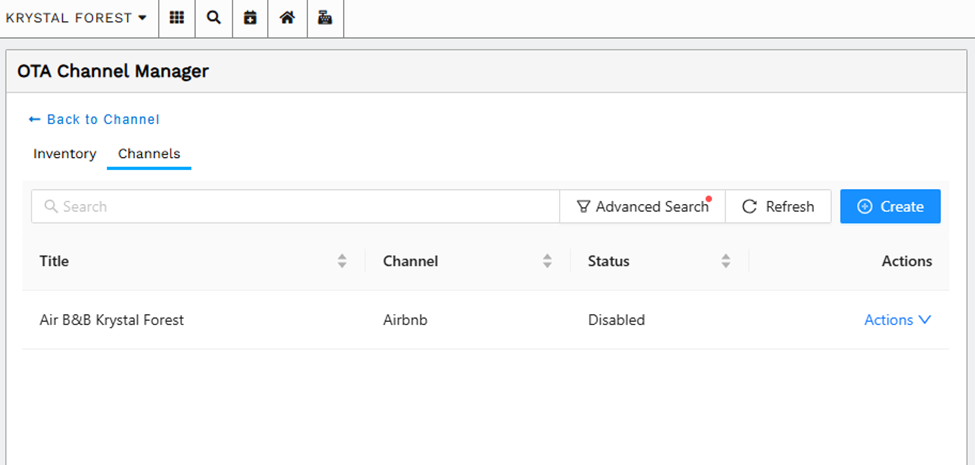Follow the Back to Channel link
Viewport: 975px width, 465px height.
[x=94, y=119]
